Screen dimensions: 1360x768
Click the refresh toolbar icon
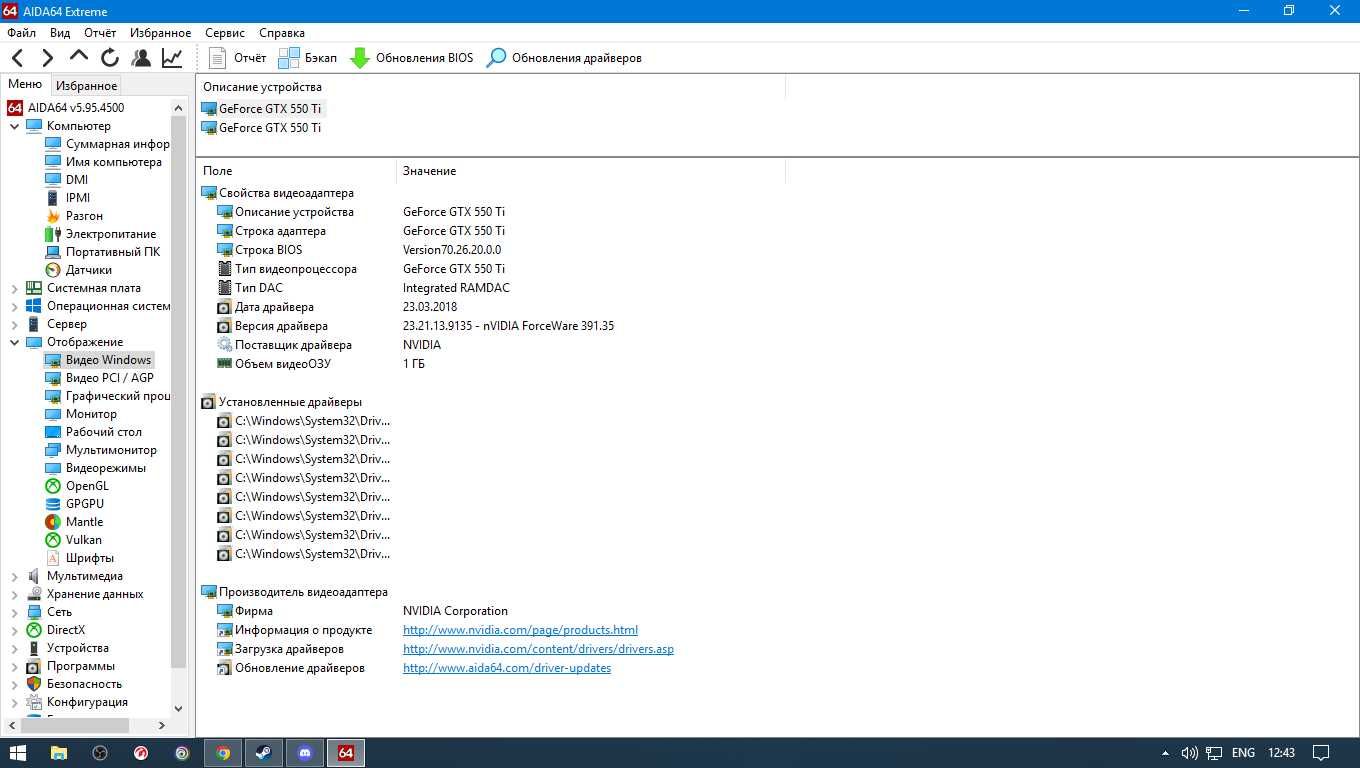pos(110,58)
